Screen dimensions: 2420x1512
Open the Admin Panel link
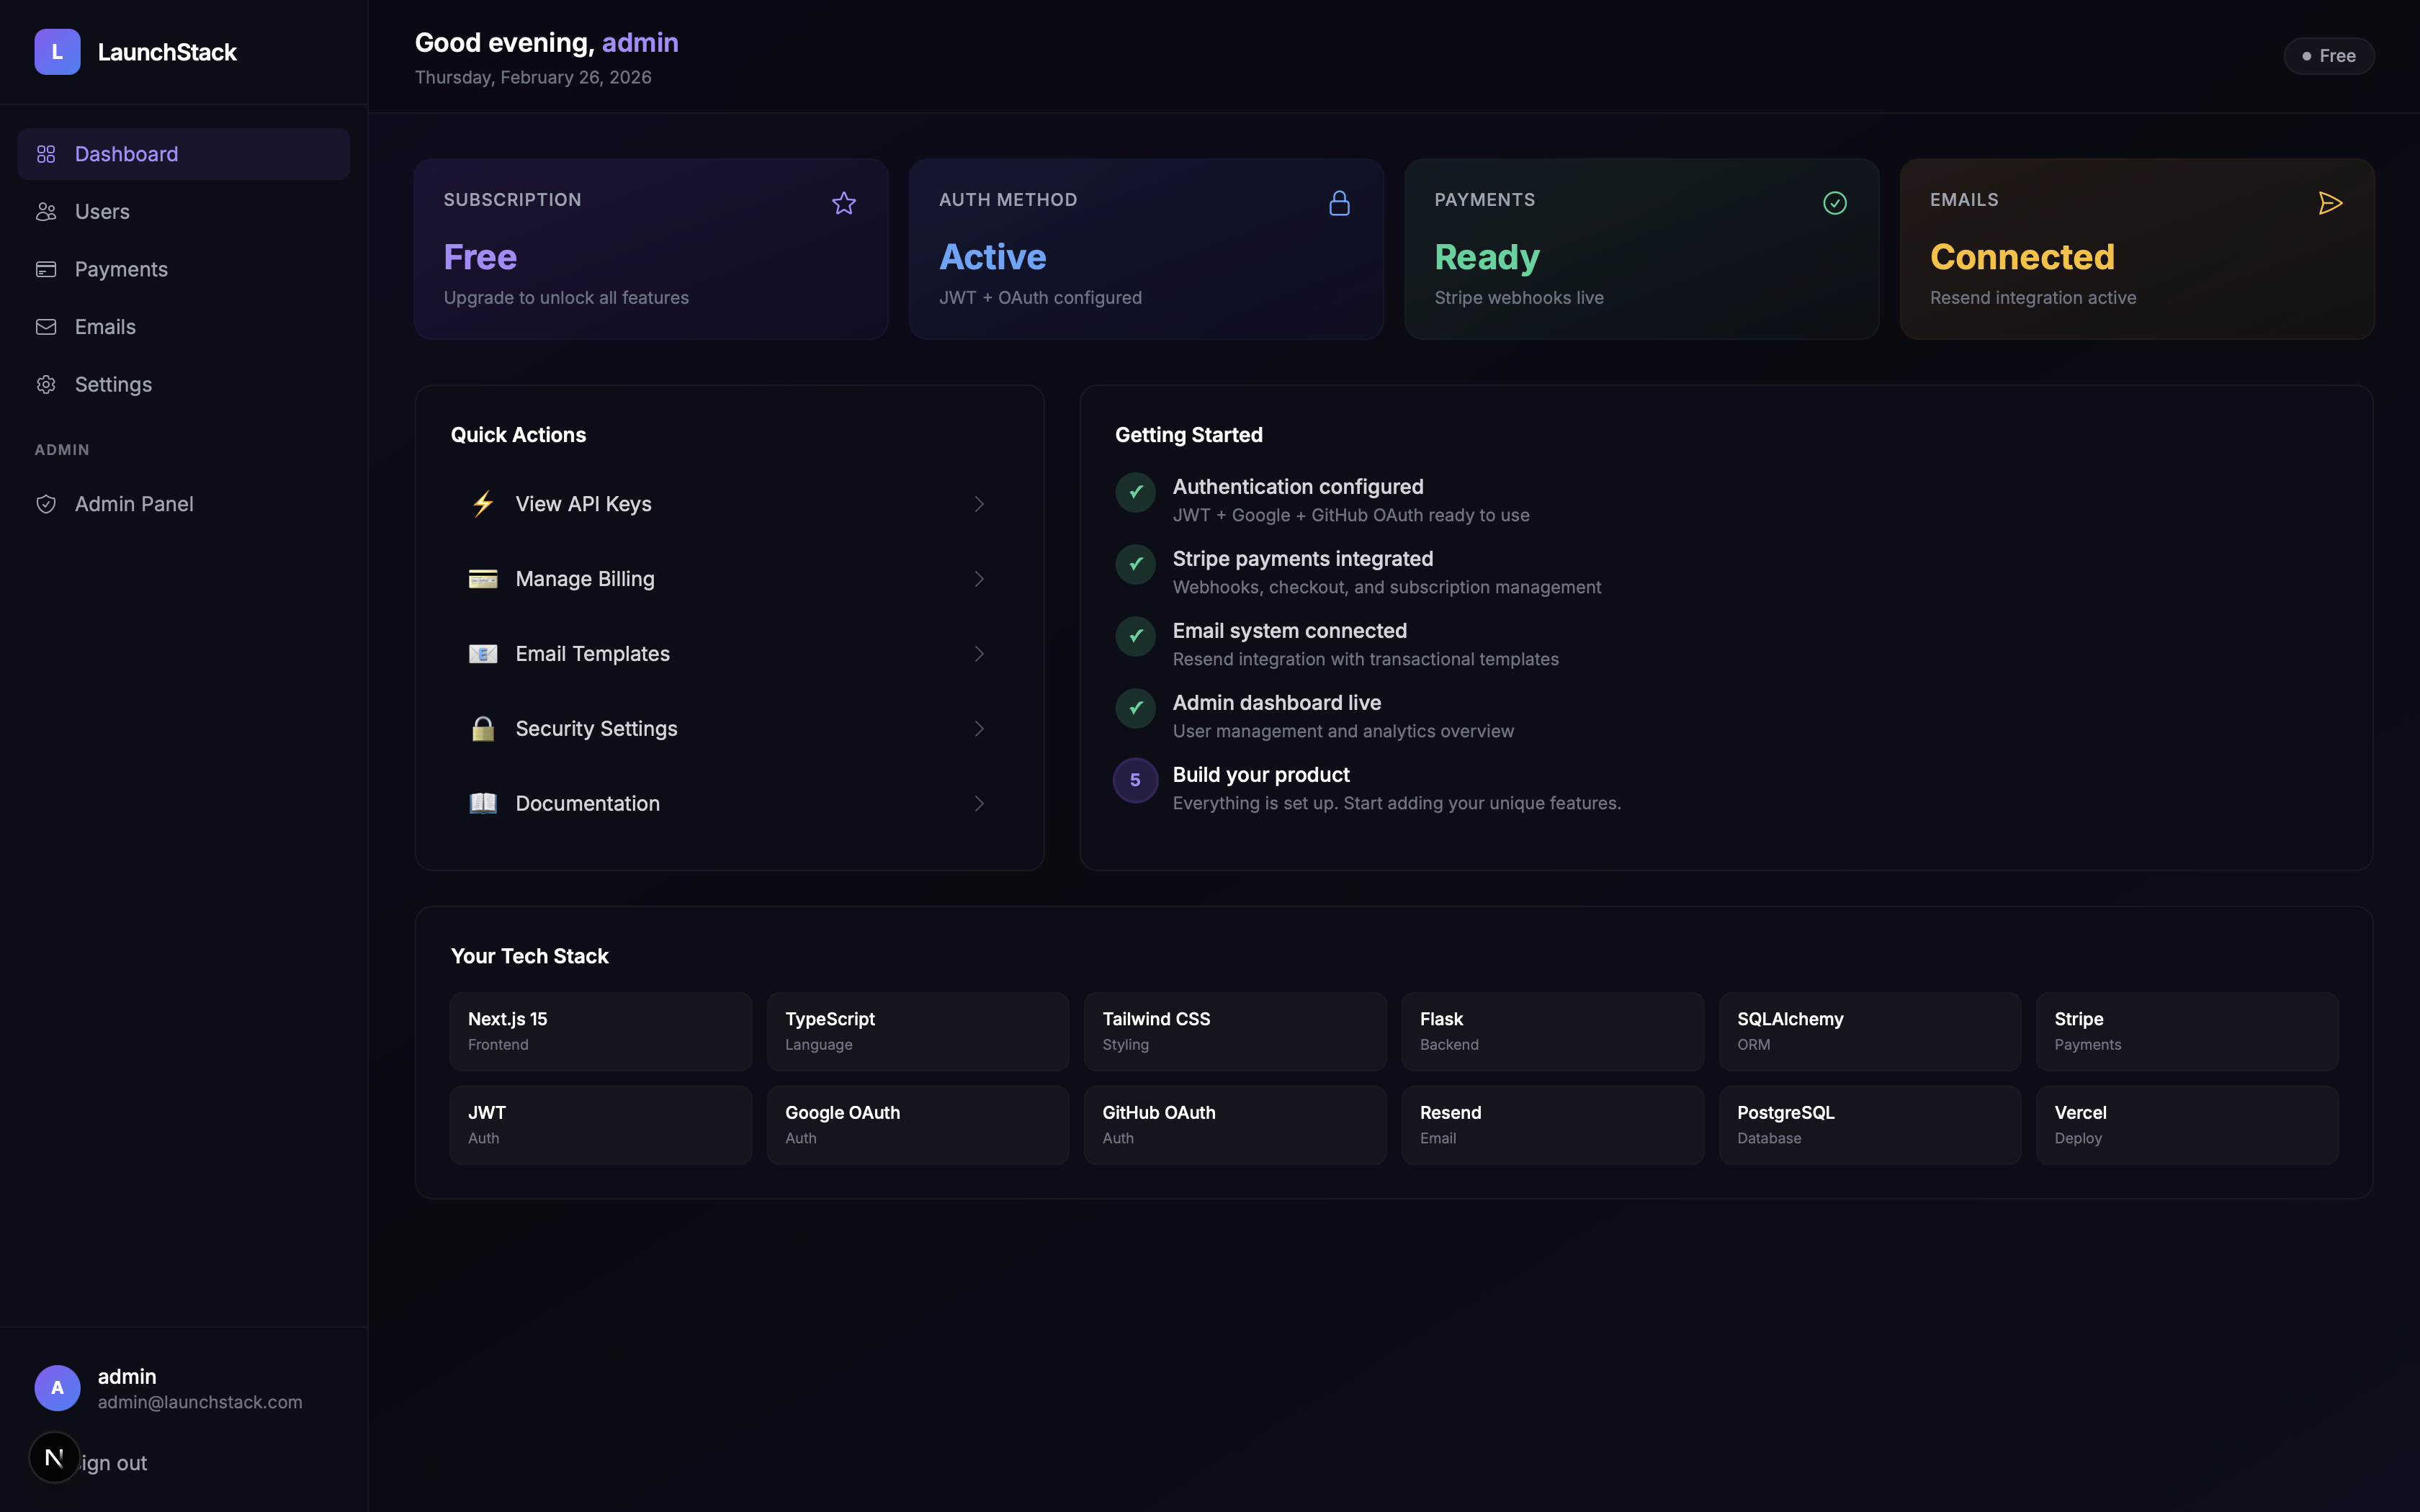point(134,504)
